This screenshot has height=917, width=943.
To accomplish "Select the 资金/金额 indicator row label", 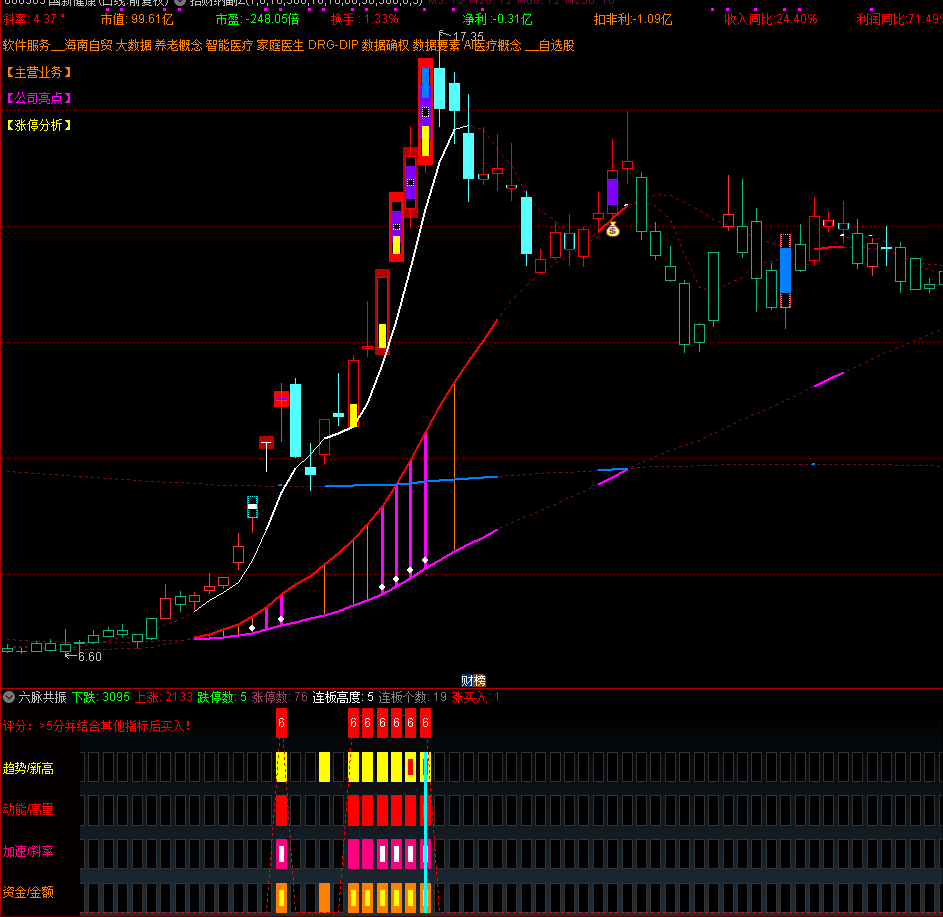I will pyautogui.click(x=29, y=892).
